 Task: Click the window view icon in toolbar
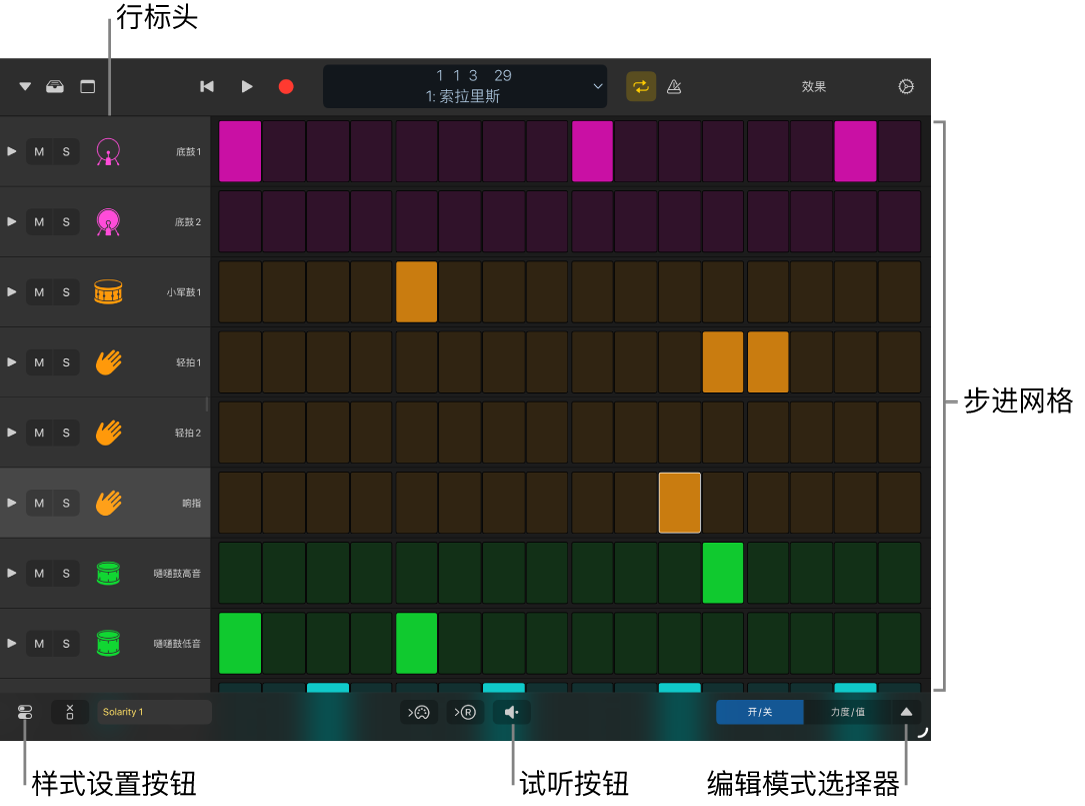click(88, 87)
